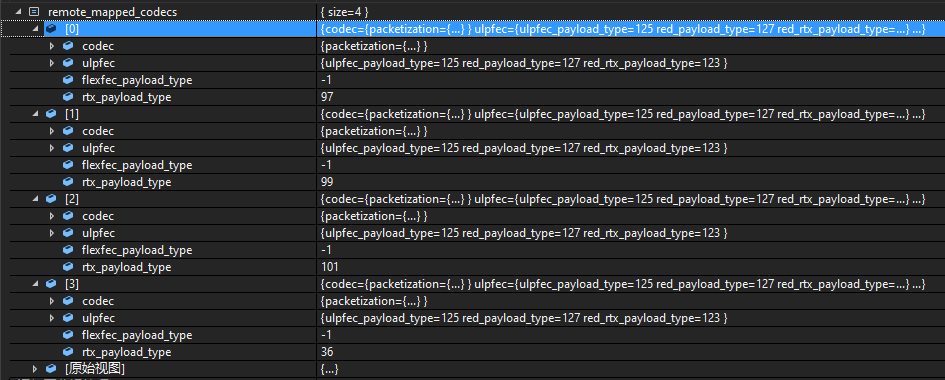Click the value 101
The image size is (945, 380).
[x=330, y=267]
